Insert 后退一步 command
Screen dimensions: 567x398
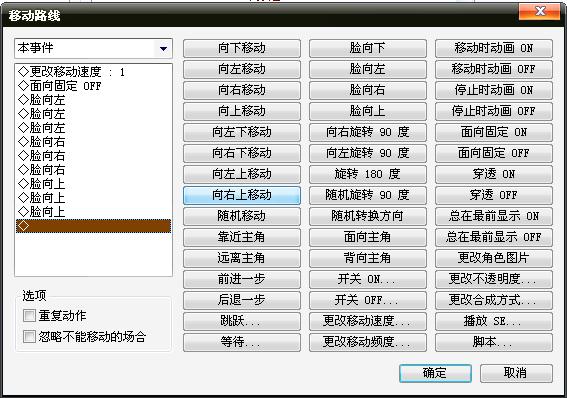pos(242,300)
